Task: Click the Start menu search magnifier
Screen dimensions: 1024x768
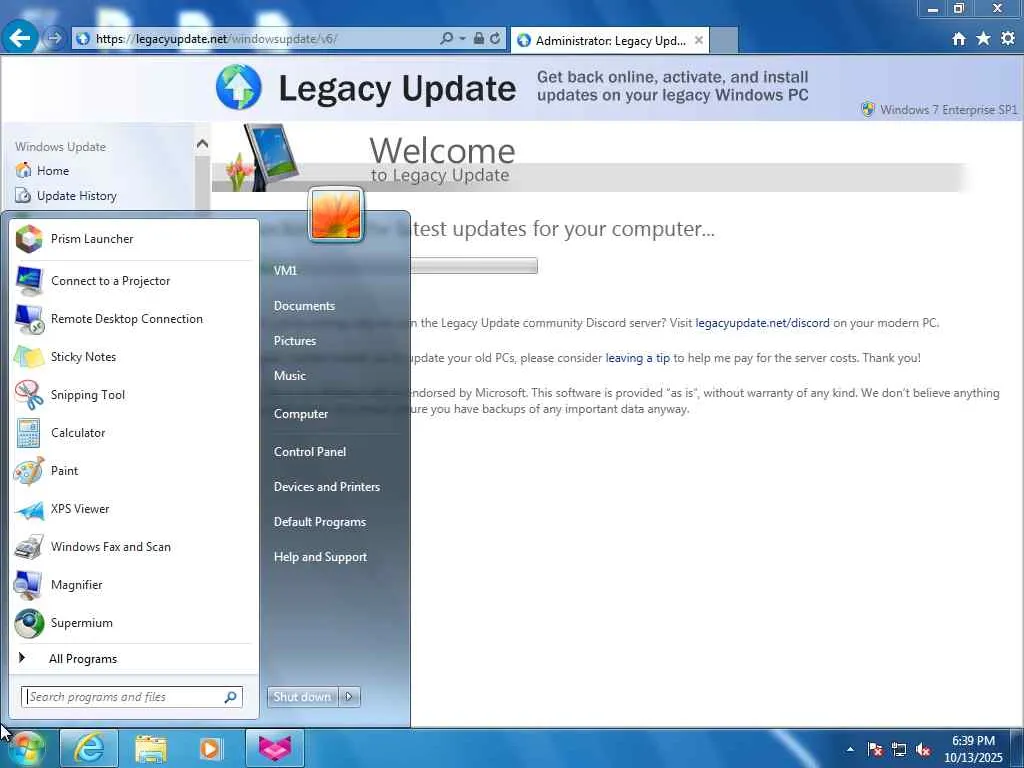Action: [231, 697]
